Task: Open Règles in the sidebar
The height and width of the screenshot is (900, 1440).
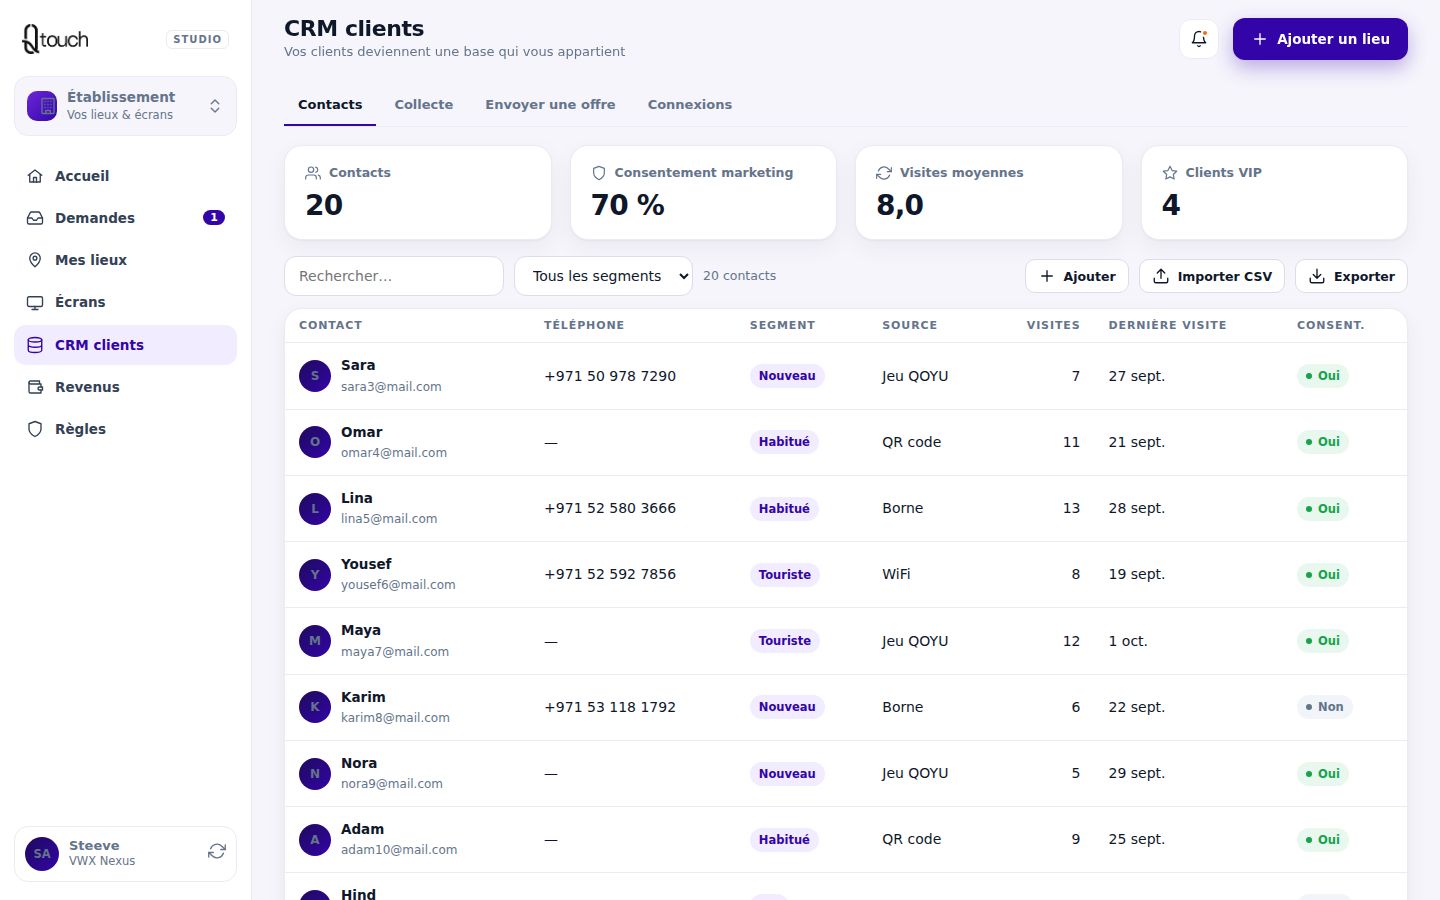Action: [x=125, y=429]
